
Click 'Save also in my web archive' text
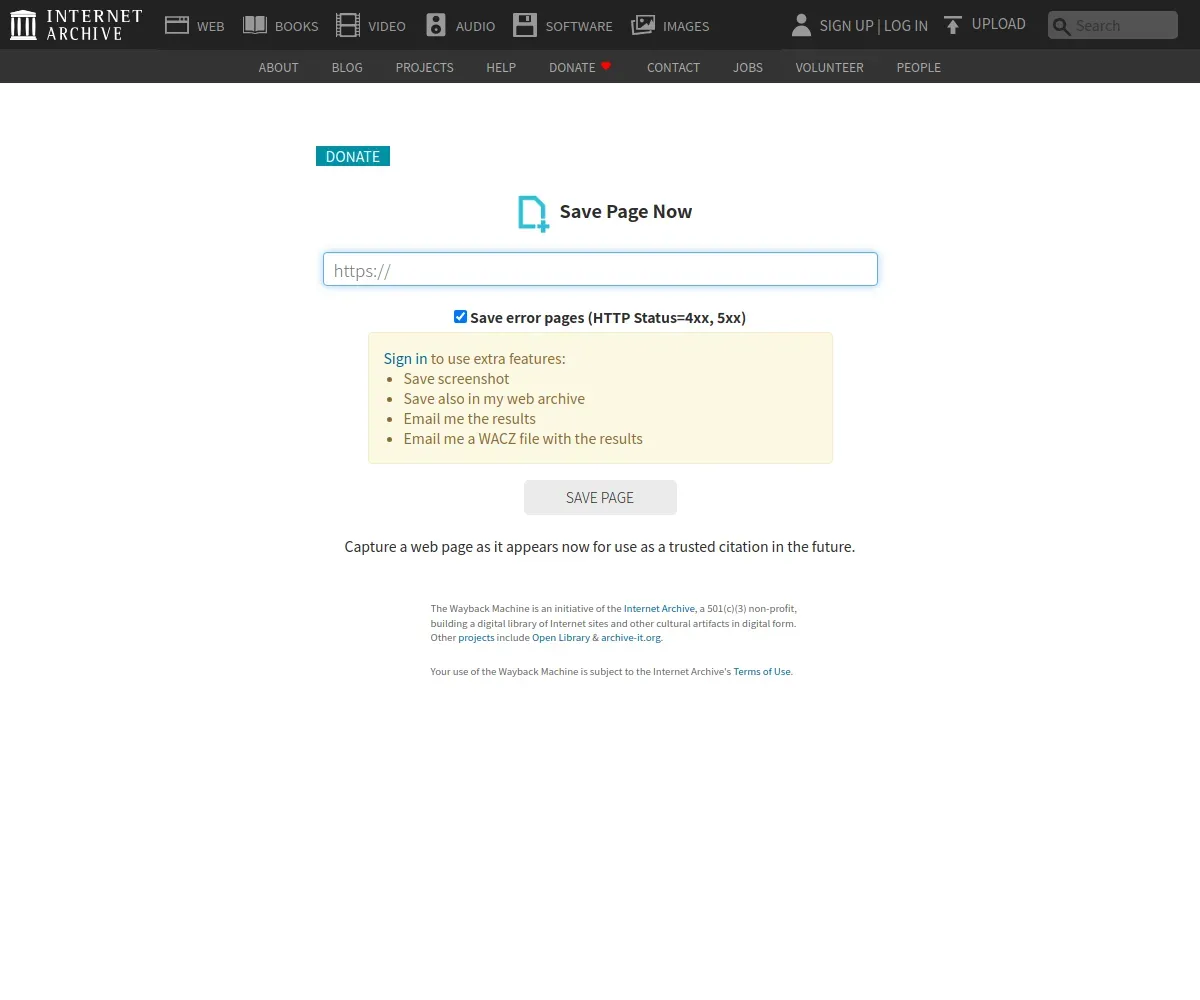[x=494, y=398]
